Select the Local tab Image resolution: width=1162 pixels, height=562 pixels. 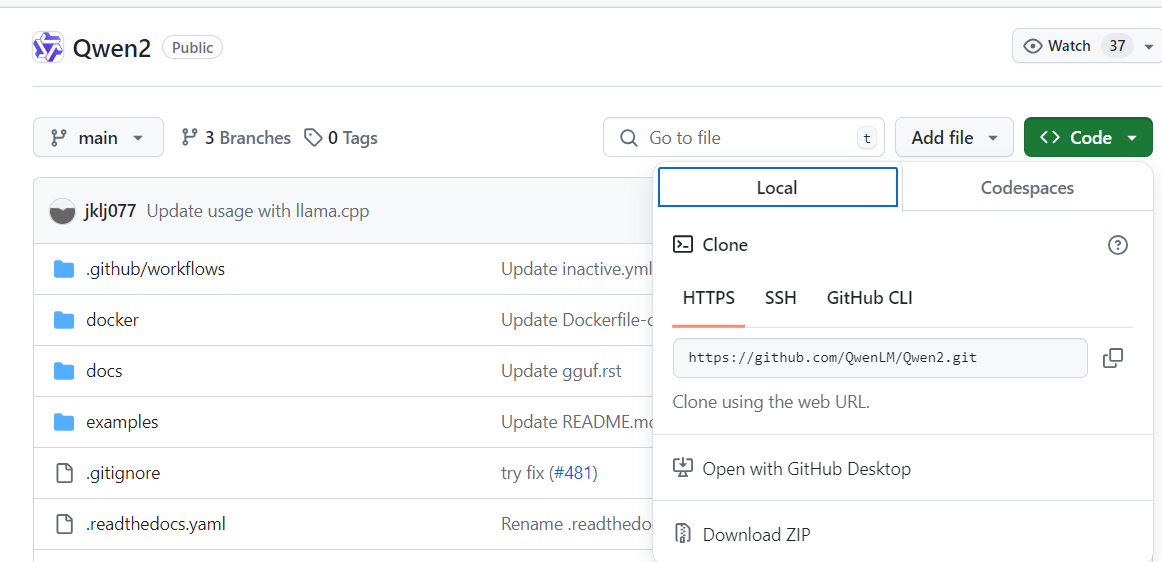tap(777, 188)
